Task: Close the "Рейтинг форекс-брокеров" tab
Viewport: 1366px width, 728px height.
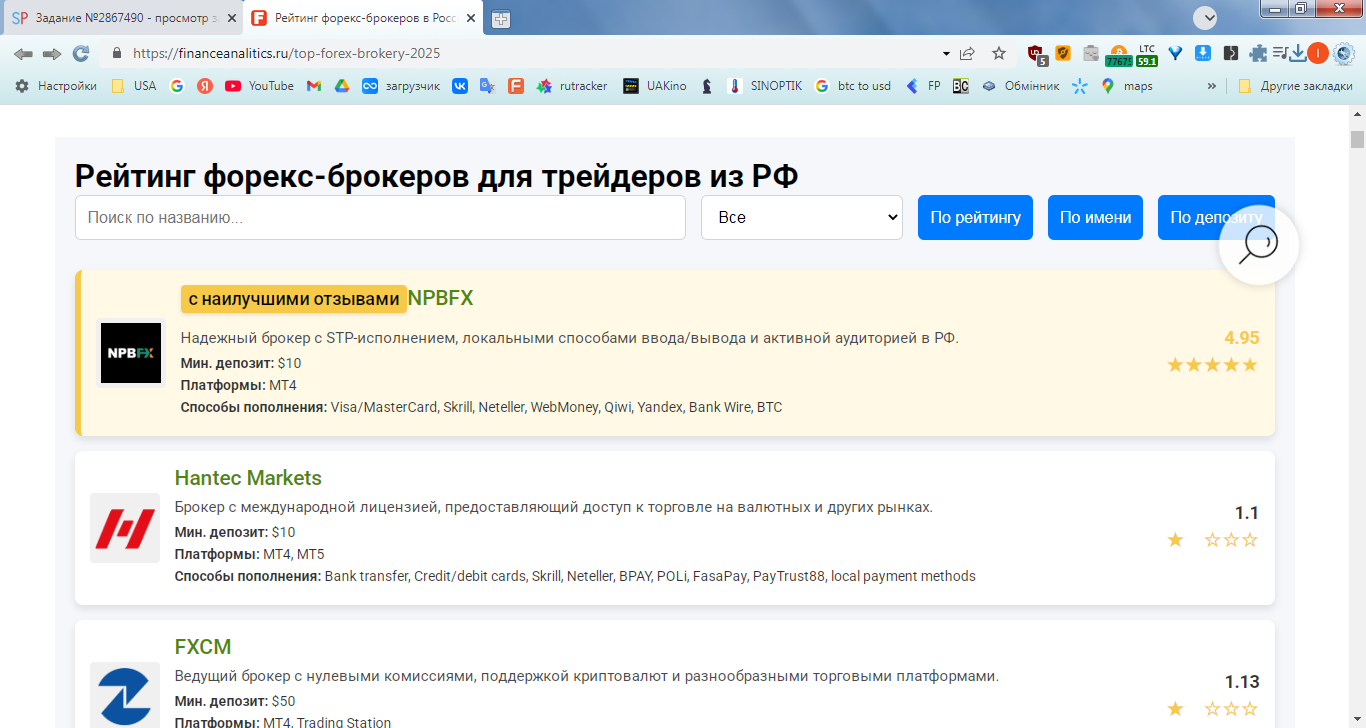Action: (469, 19)
